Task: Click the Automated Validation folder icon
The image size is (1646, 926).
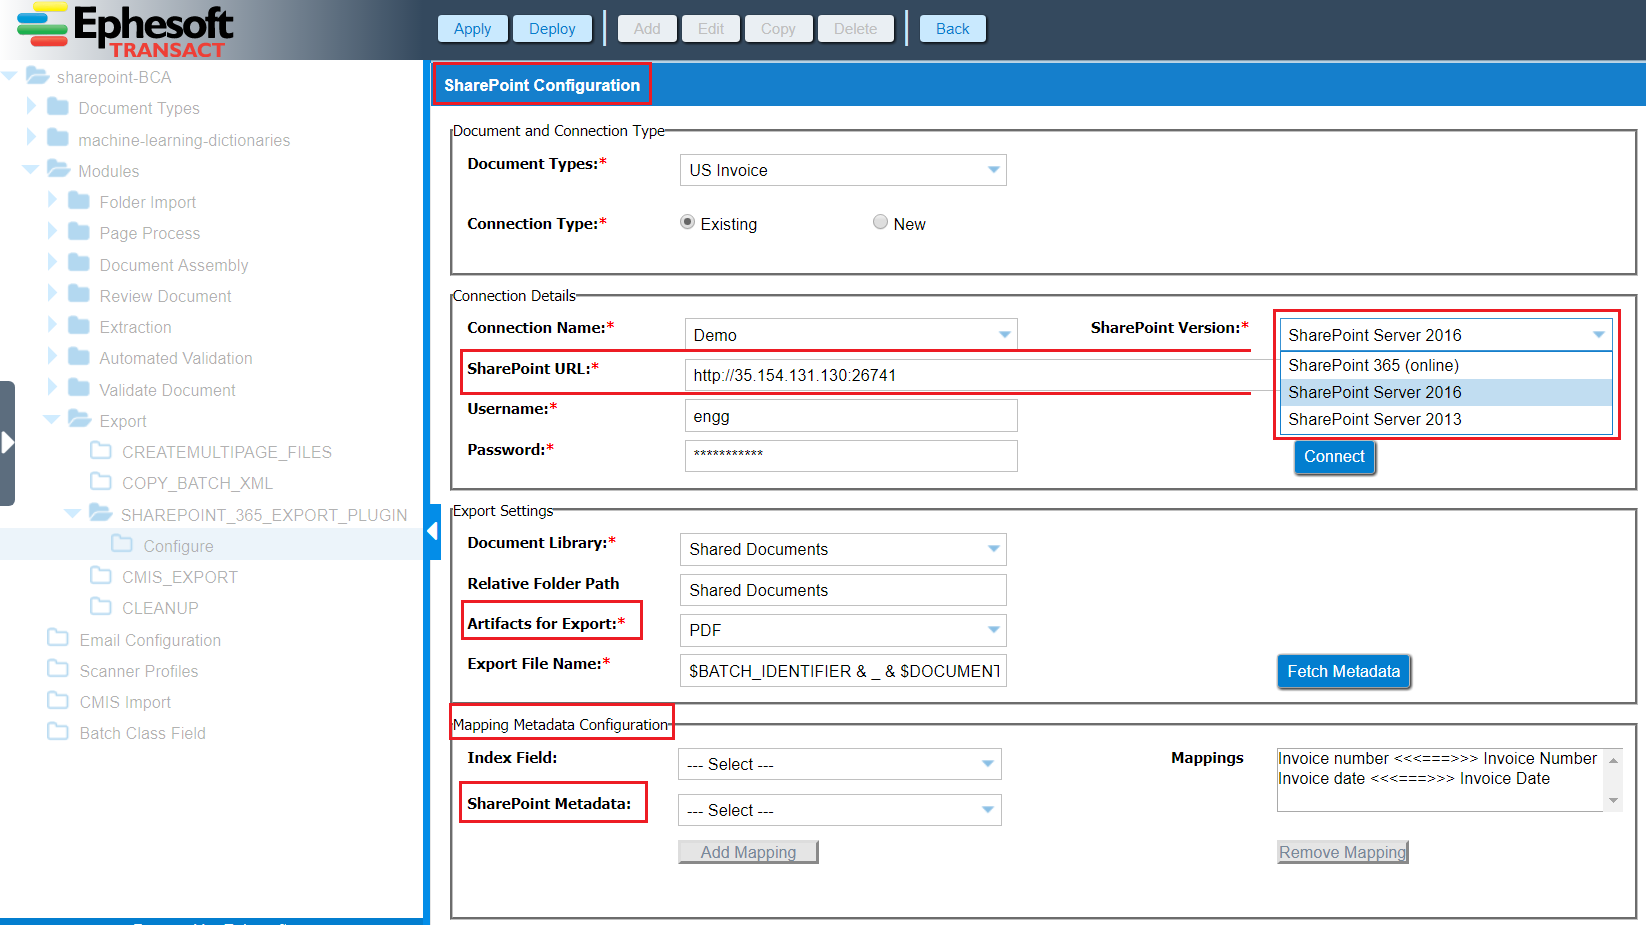Action: click(x=79, y=357)
